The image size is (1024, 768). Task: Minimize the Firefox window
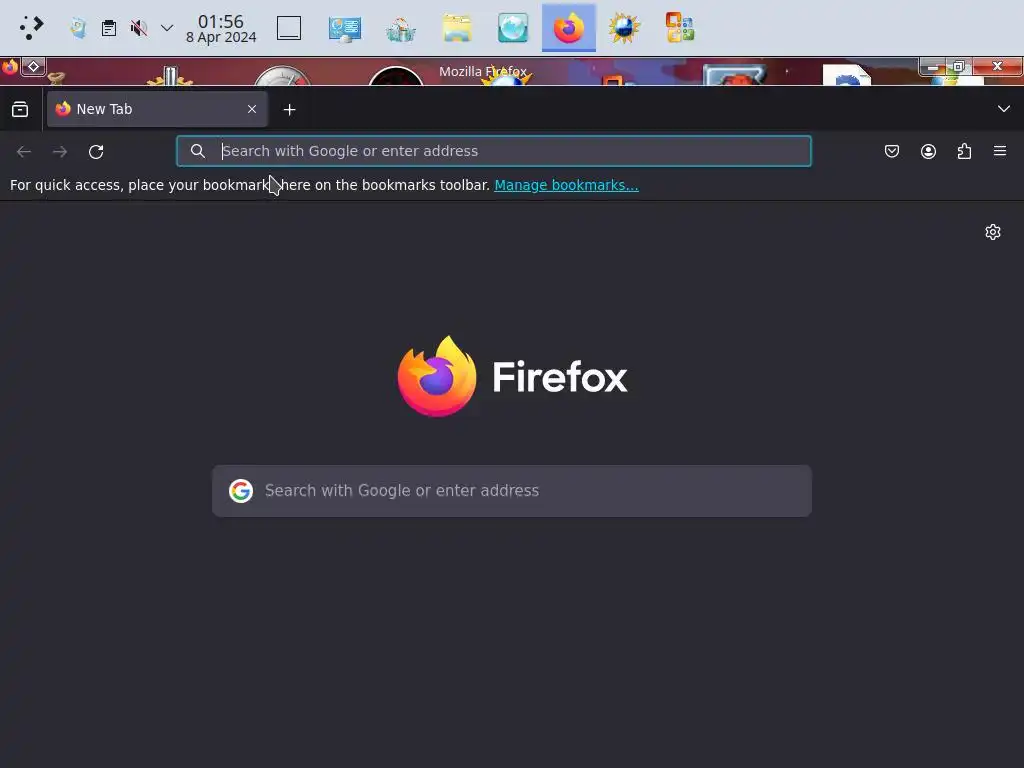(933, 66)
